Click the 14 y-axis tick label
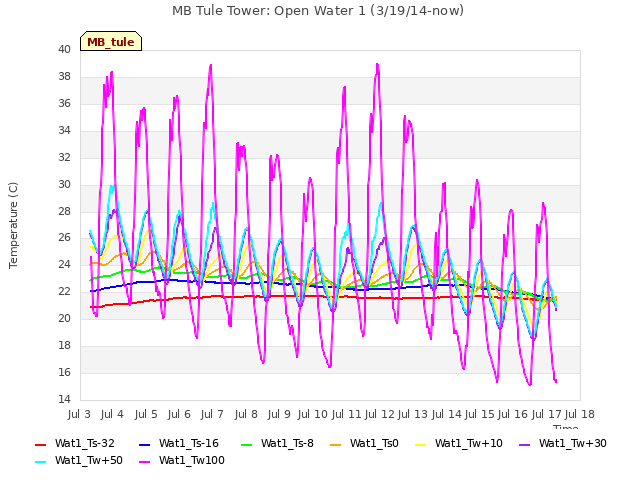The height and width of the screenshot is (480, 640). tap(64, 399)
